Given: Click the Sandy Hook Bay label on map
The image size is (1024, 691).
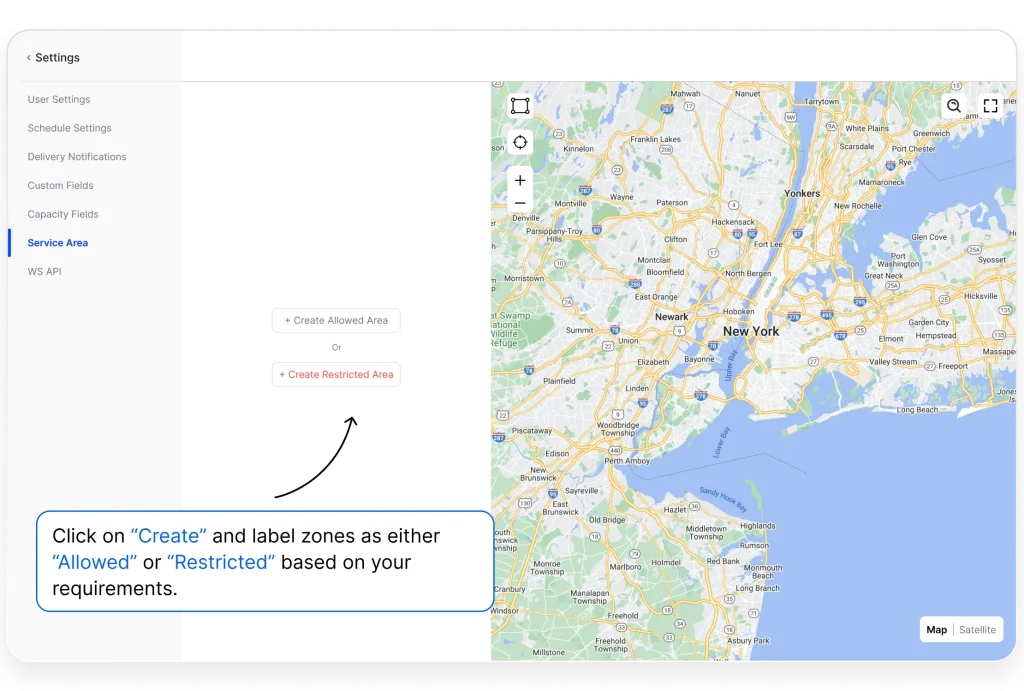Looking at the screenshot, I should [x=723, y=499].
